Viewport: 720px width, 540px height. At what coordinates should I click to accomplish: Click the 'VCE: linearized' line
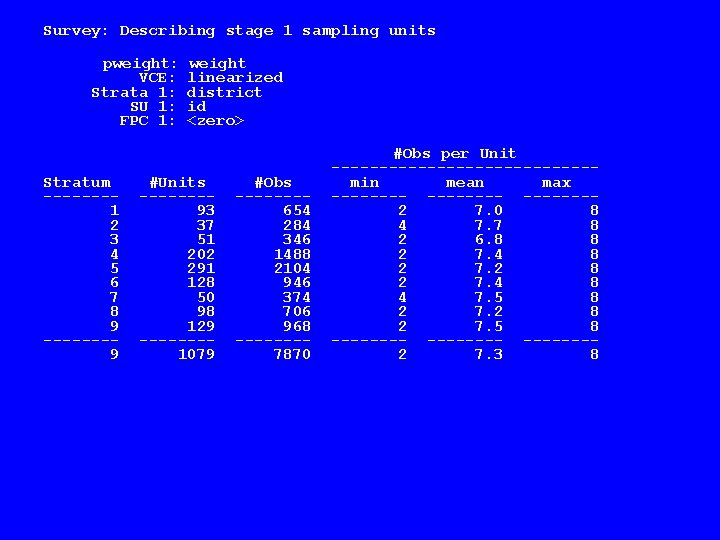[x=211, y=77]
